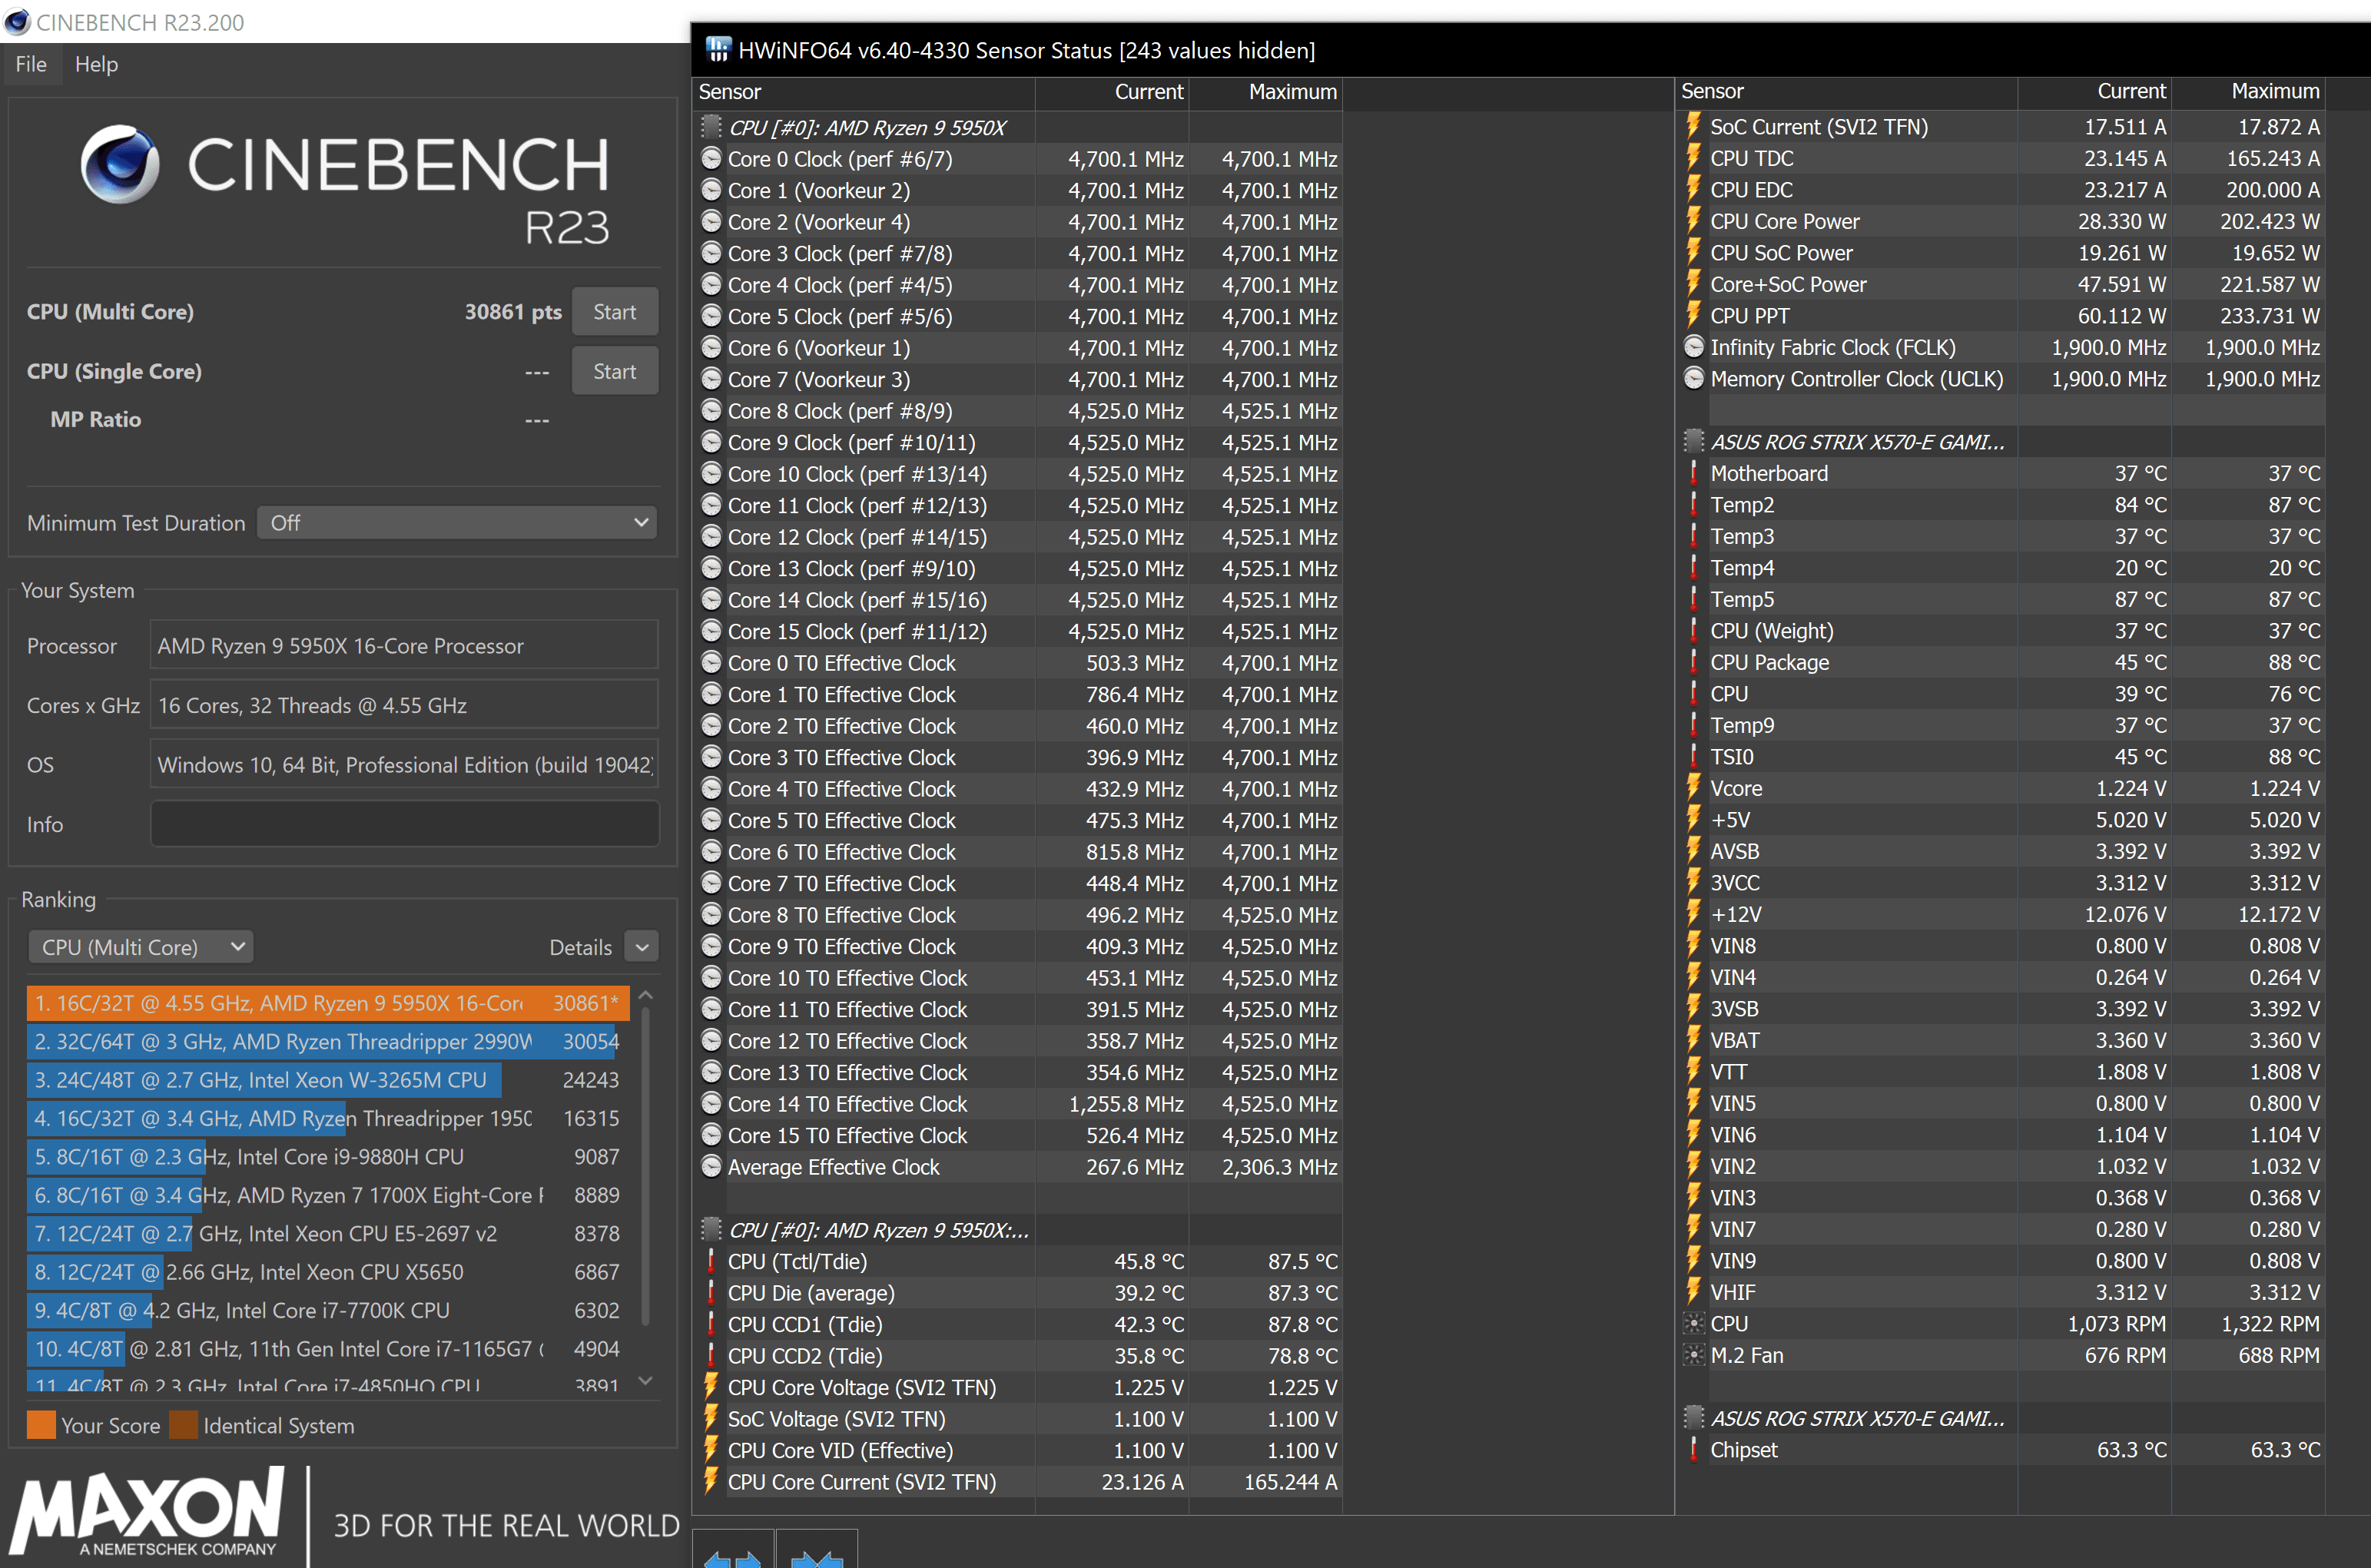The height and width of the screenshot is (1568, 2371).
Task: Collapse the first ASUS ROG STRIX X570-E GAMI... group
Action: tap(1693, 441)
